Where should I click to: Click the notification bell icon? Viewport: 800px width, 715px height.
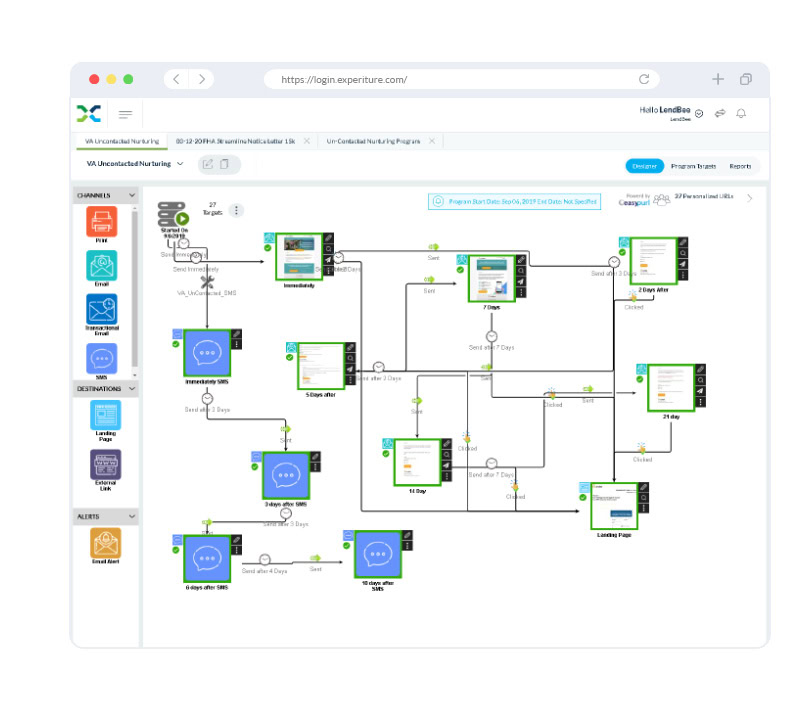point(741,113)
